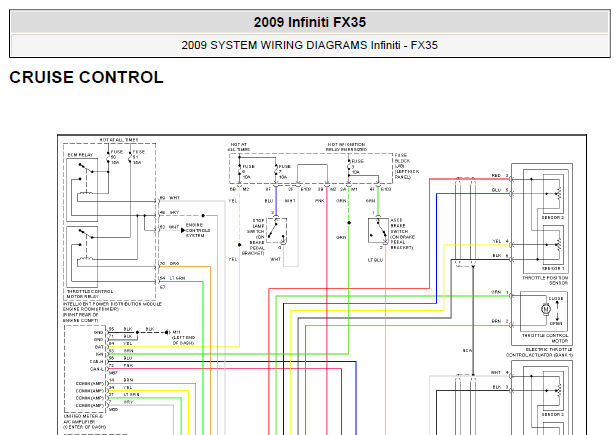The width and height of the screenshot is (616, 435).
Task: Click the "E103" connector label under Fuse 3
Action: point(386,189)
